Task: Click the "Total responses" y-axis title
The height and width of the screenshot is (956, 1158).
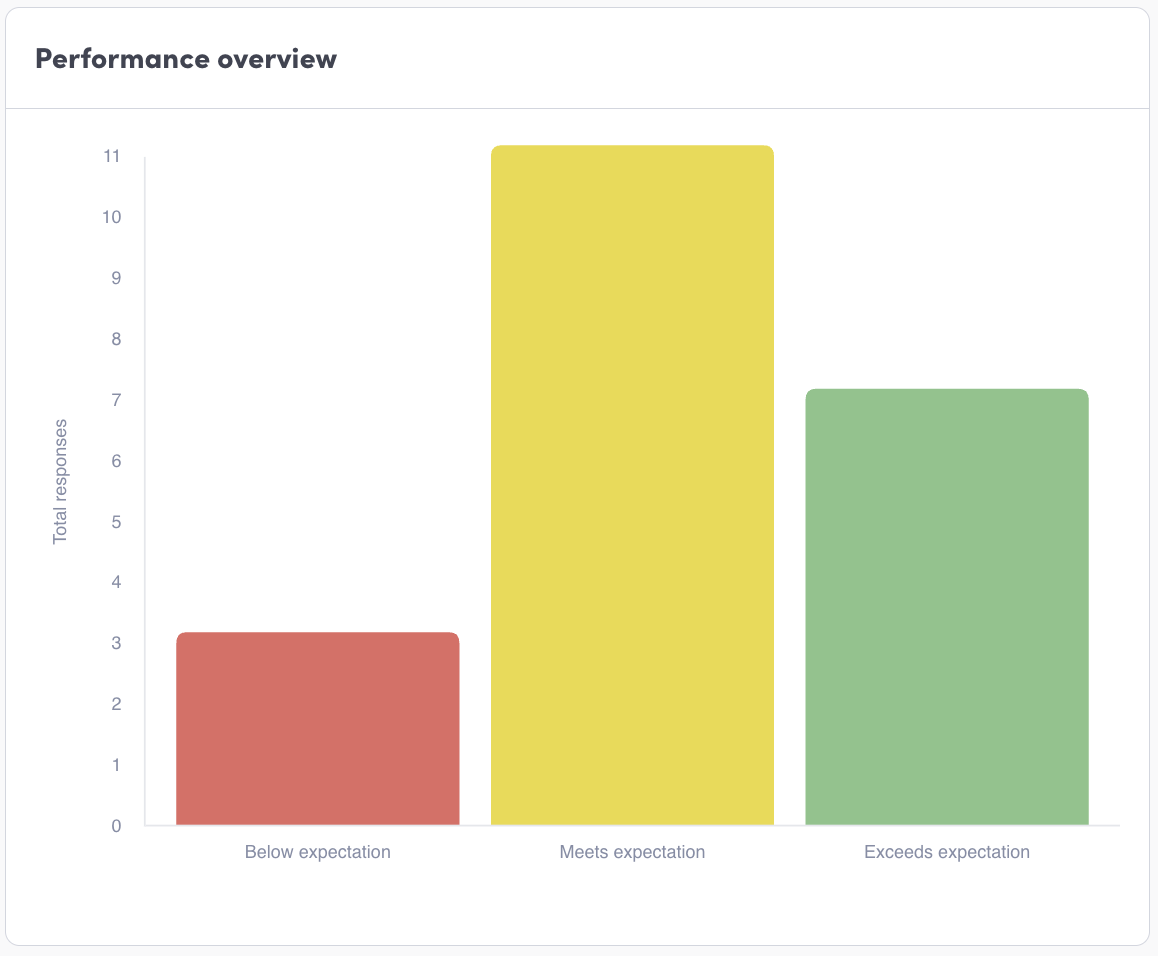Action: click(x=60, y=481)
